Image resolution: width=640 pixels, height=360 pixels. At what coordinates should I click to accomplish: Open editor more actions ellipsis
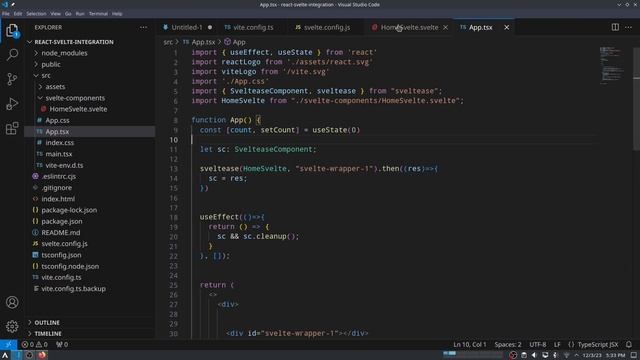pyautogui.click(x=629, y=27)
